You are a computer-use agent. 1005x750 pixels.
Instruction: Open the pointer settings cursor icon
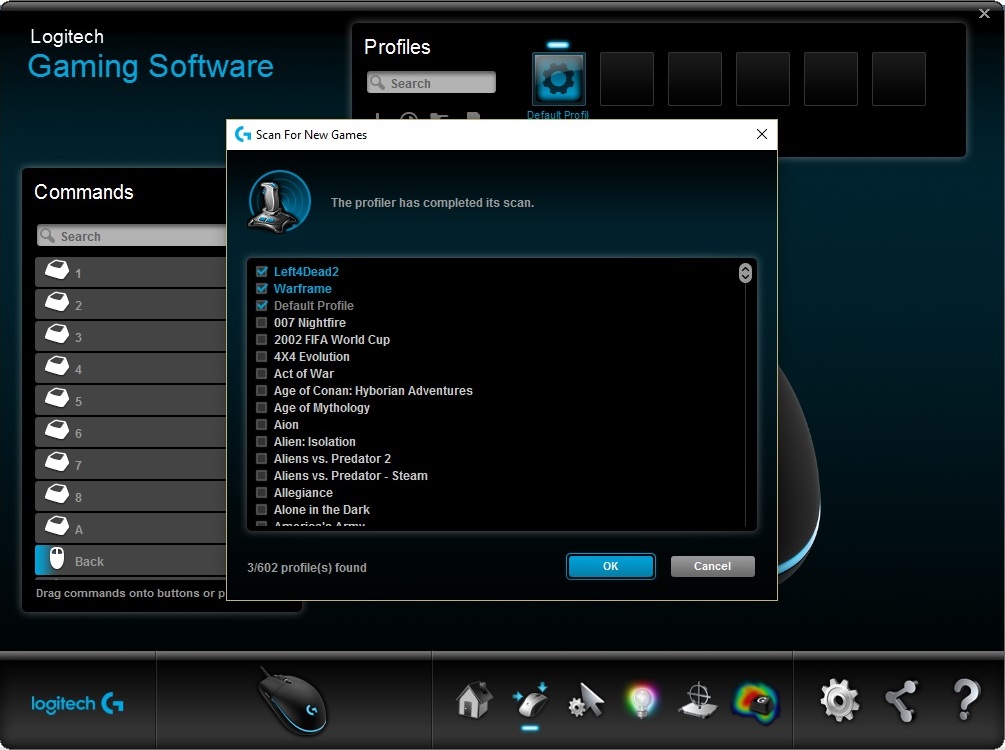pyautogui.click(x=586, y=700)
